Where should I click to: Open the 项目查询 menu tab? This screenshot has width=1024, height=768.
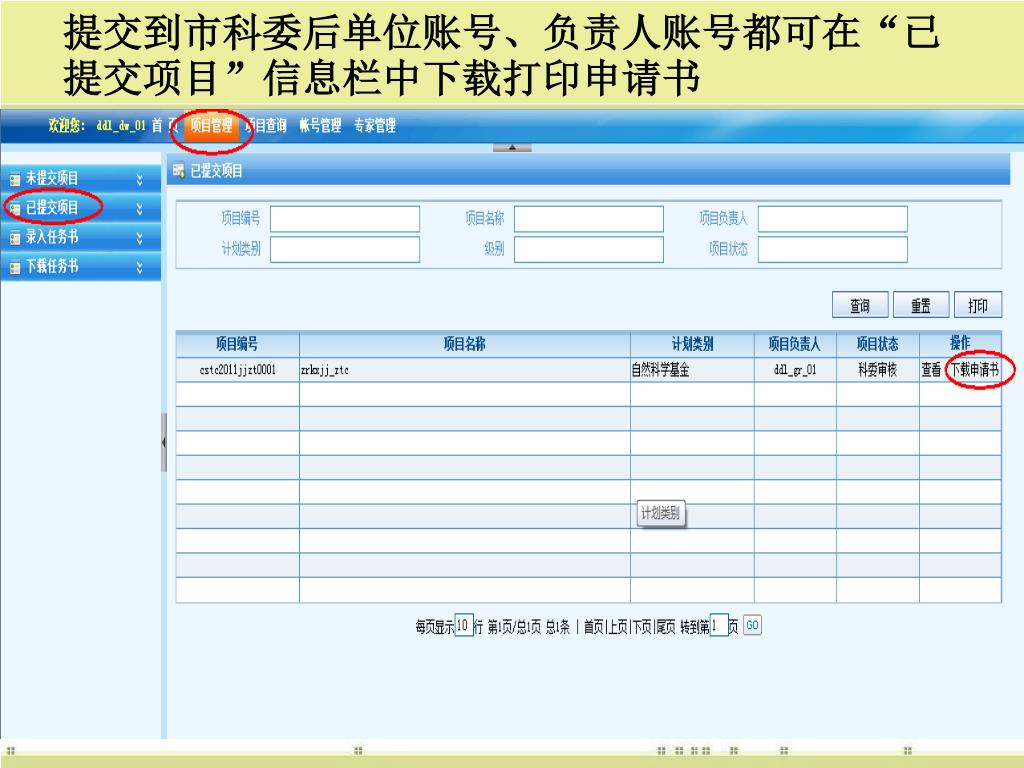pyautogui.click(x=266, y=125)
